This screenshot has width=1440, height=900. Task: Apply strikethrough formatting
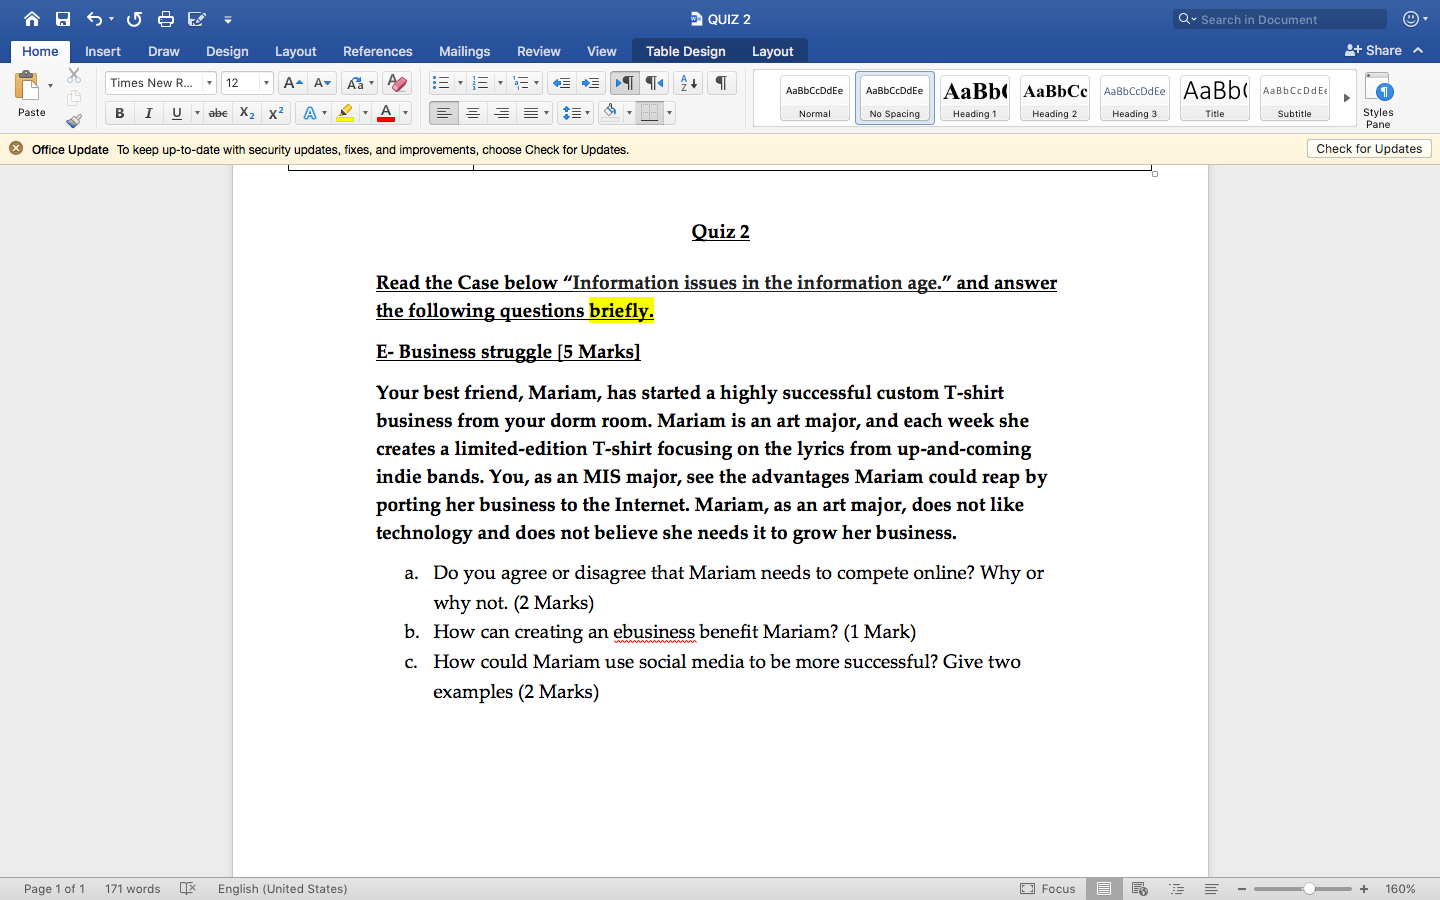coord(218,113)
